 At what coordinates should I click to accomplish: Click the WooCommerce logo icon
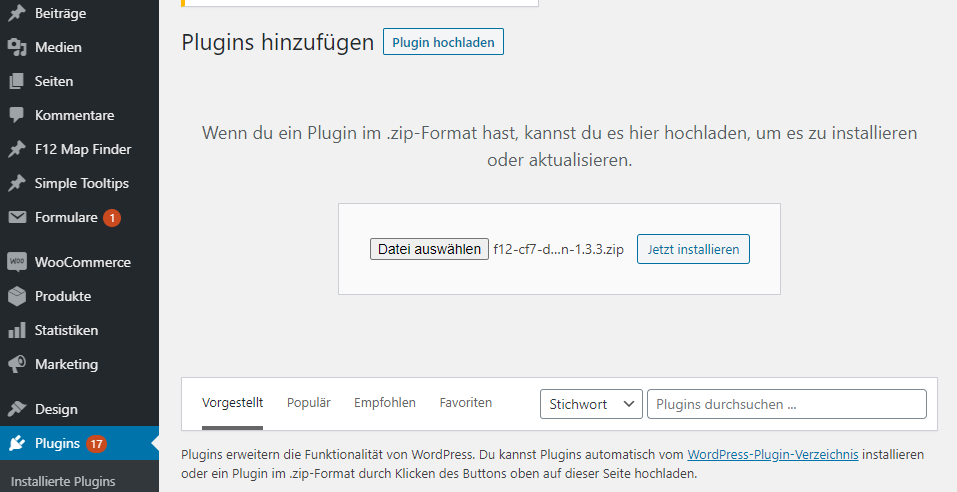17,262
